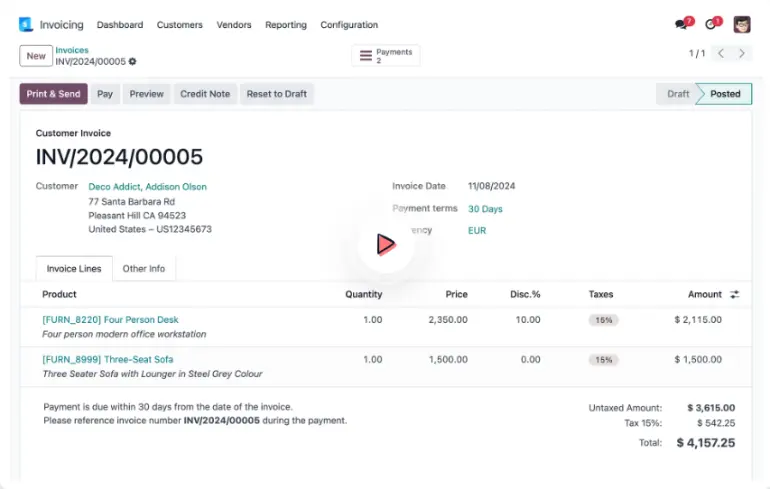Open the Payments smart button
The image size is (770, 489).
coord(386,56)
